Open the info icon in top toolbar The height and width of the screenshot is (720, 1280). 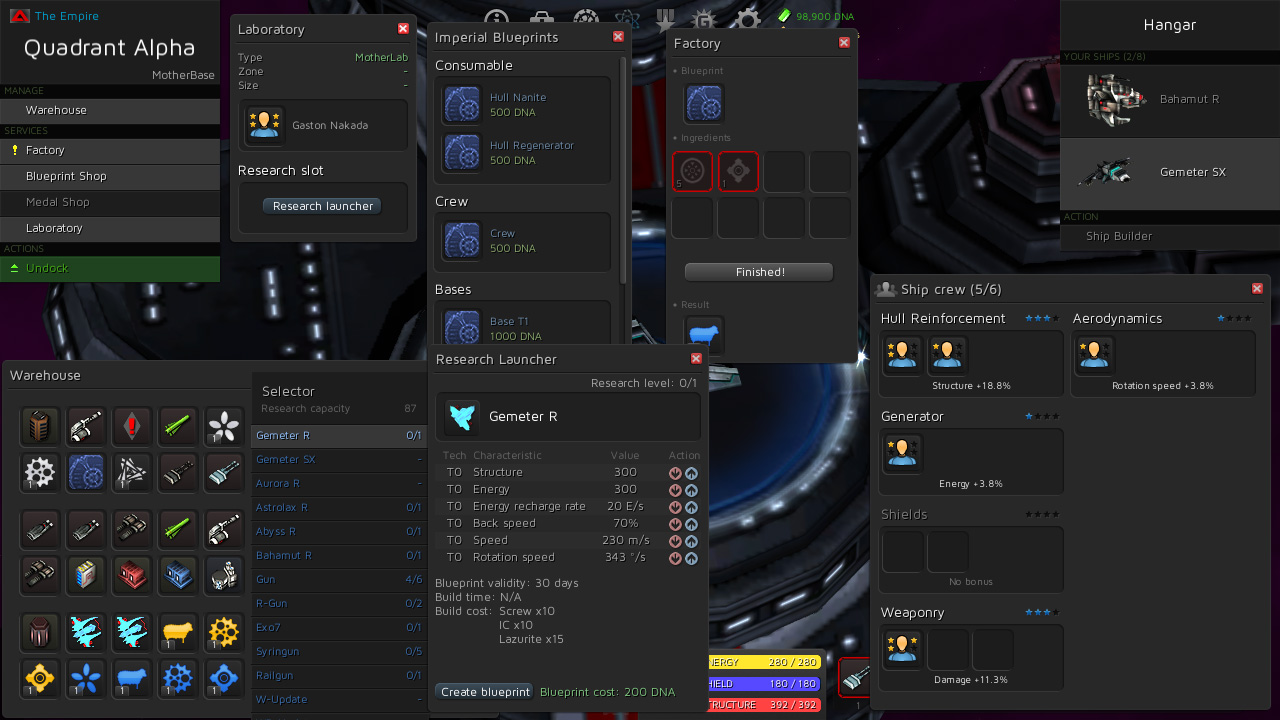pyautogui.click(x=497, y=20)
